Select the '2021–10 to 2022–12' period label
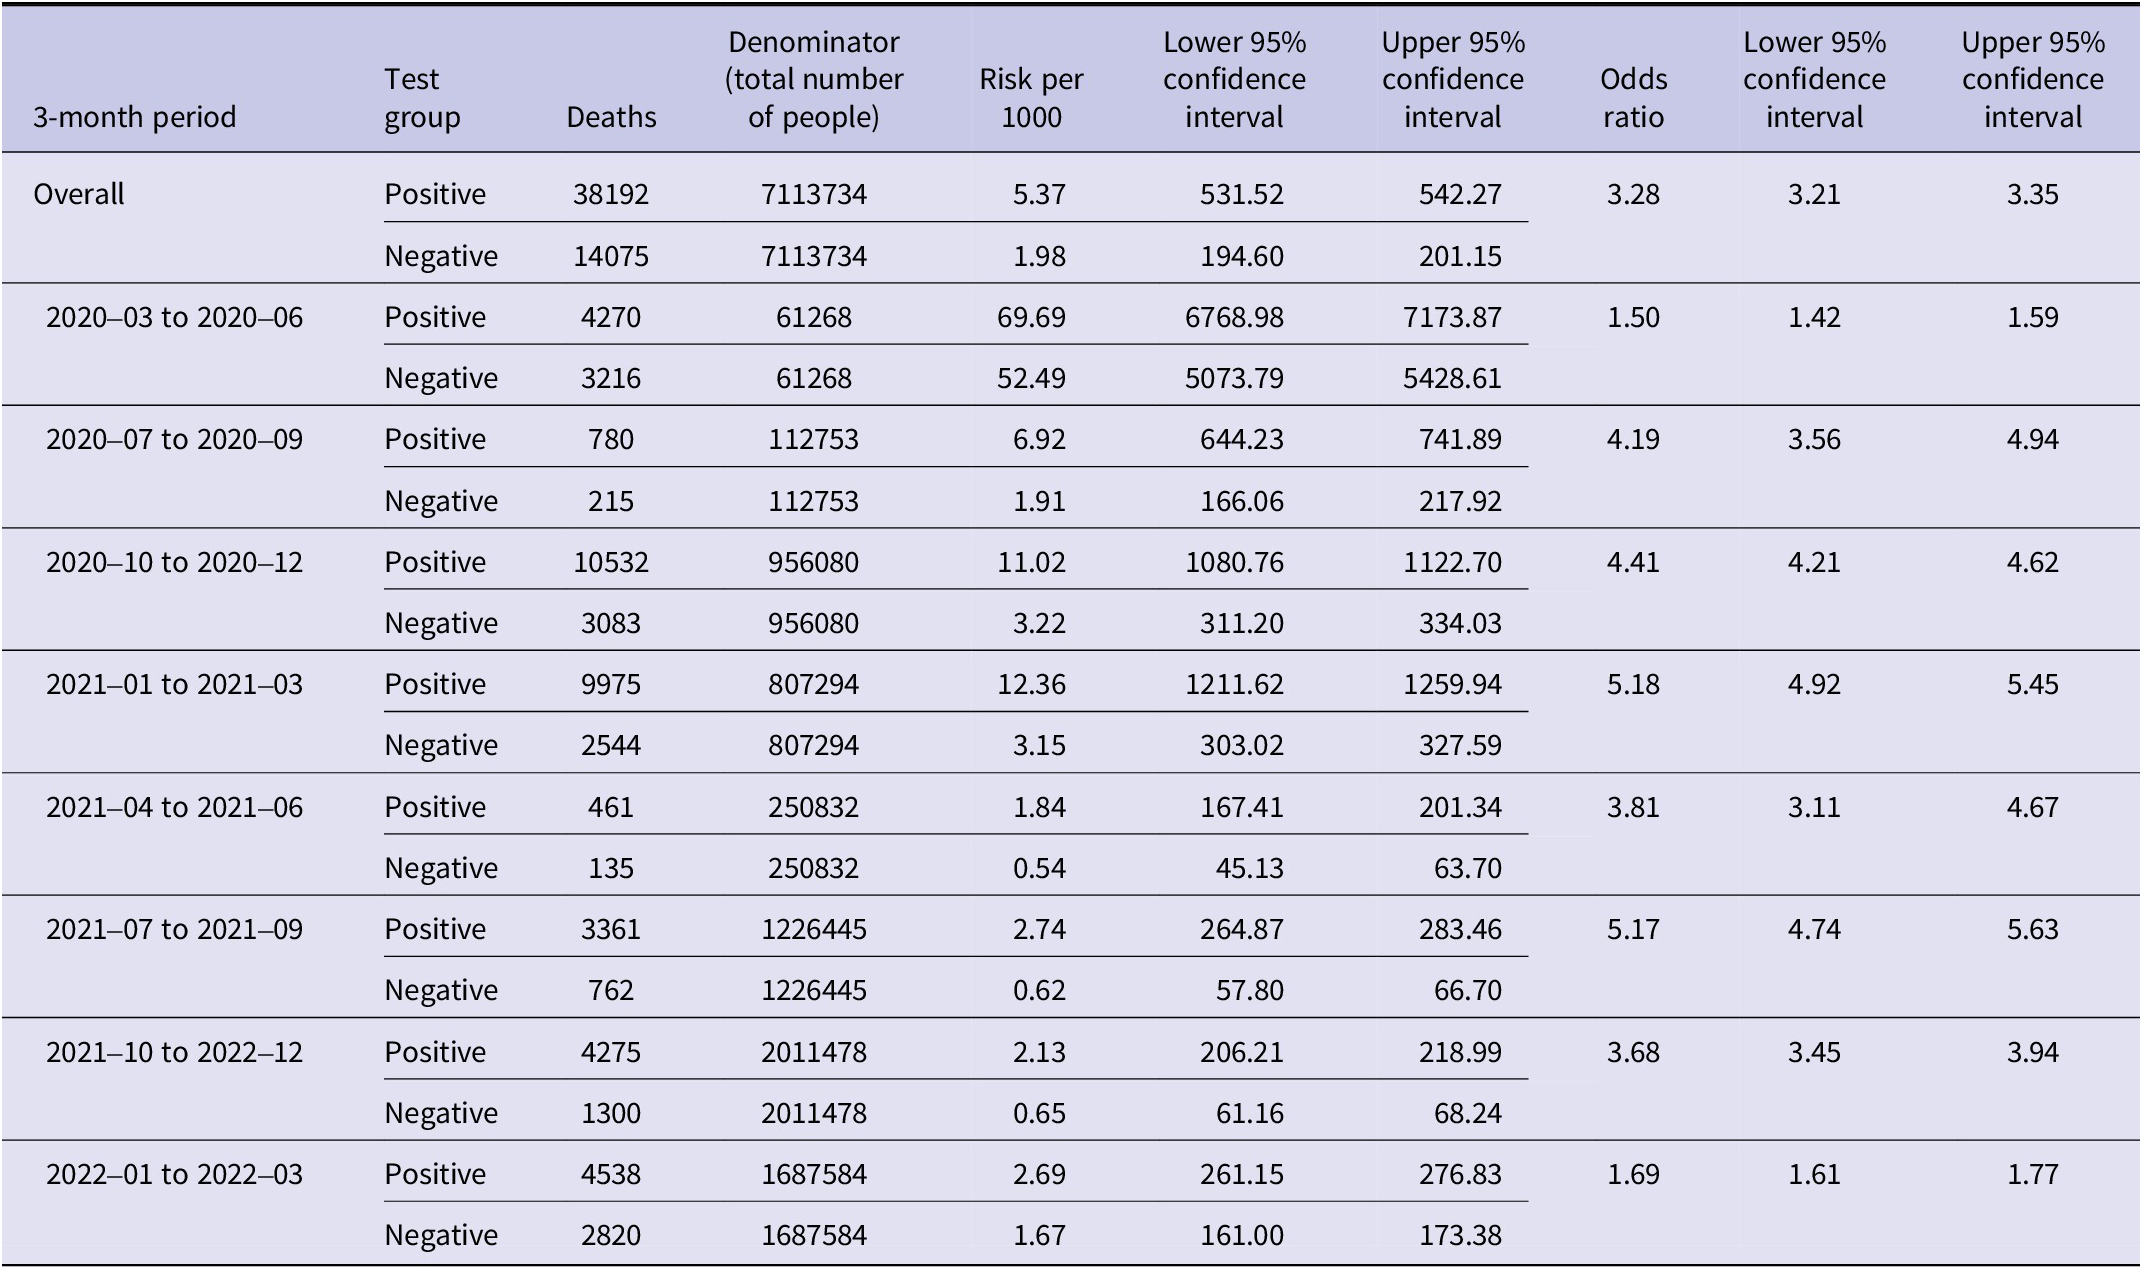This screenshot has width=2142, height=1269. pos(174,1052)
